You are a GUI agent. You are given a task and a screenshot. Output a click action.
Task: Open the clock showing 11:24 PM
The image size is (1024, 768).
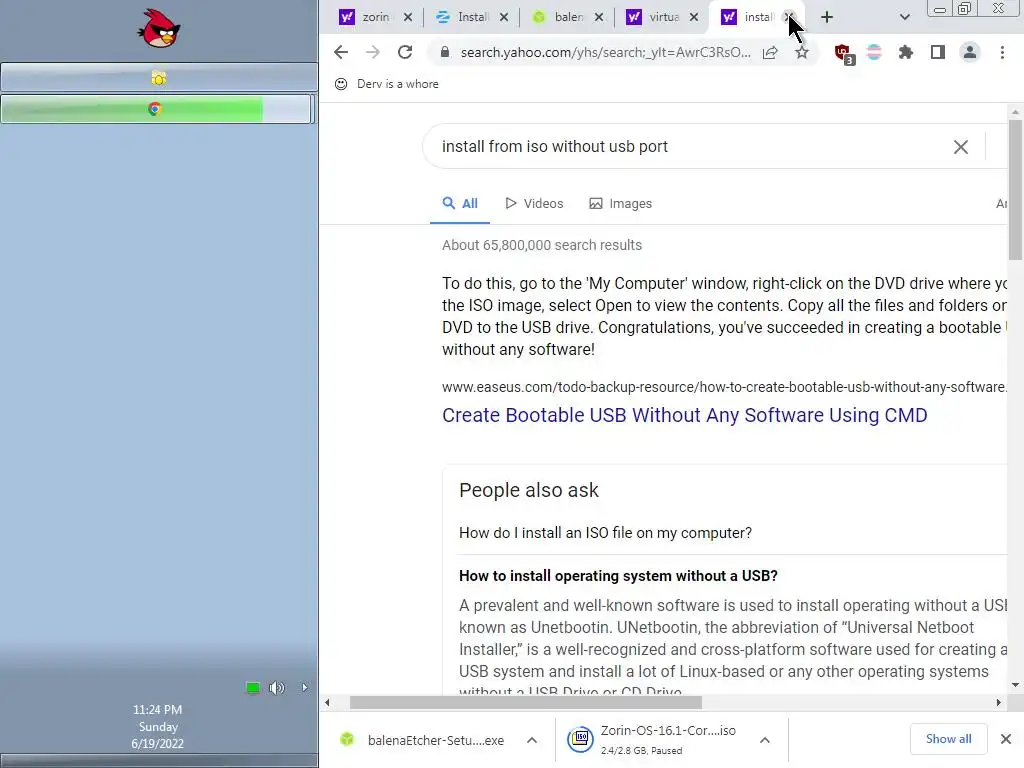[x=157, y=726]
